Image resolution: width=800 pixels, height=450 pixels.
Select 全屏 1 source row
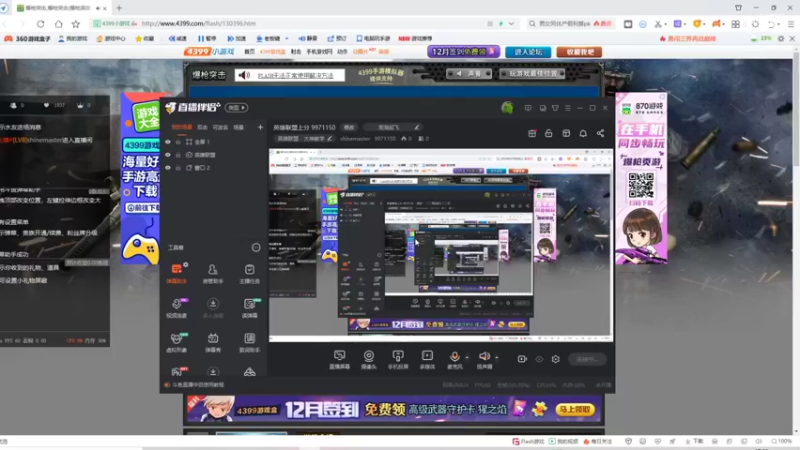tap(213, 142)
